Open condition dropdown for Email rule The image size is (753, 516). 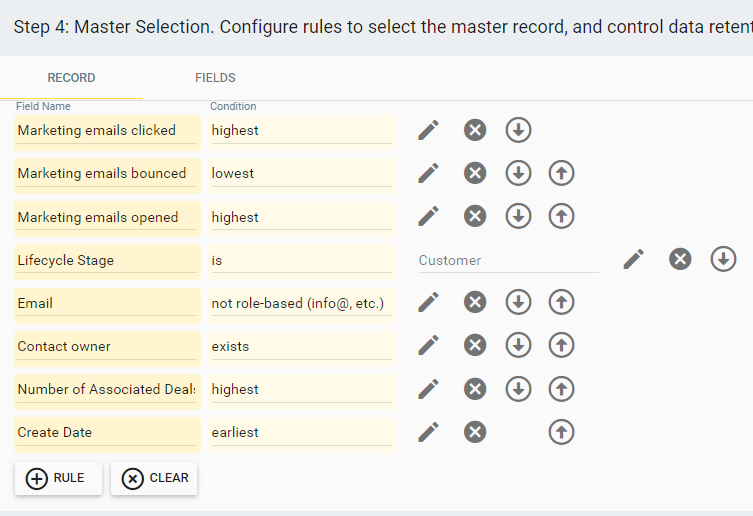click(300, 303)
